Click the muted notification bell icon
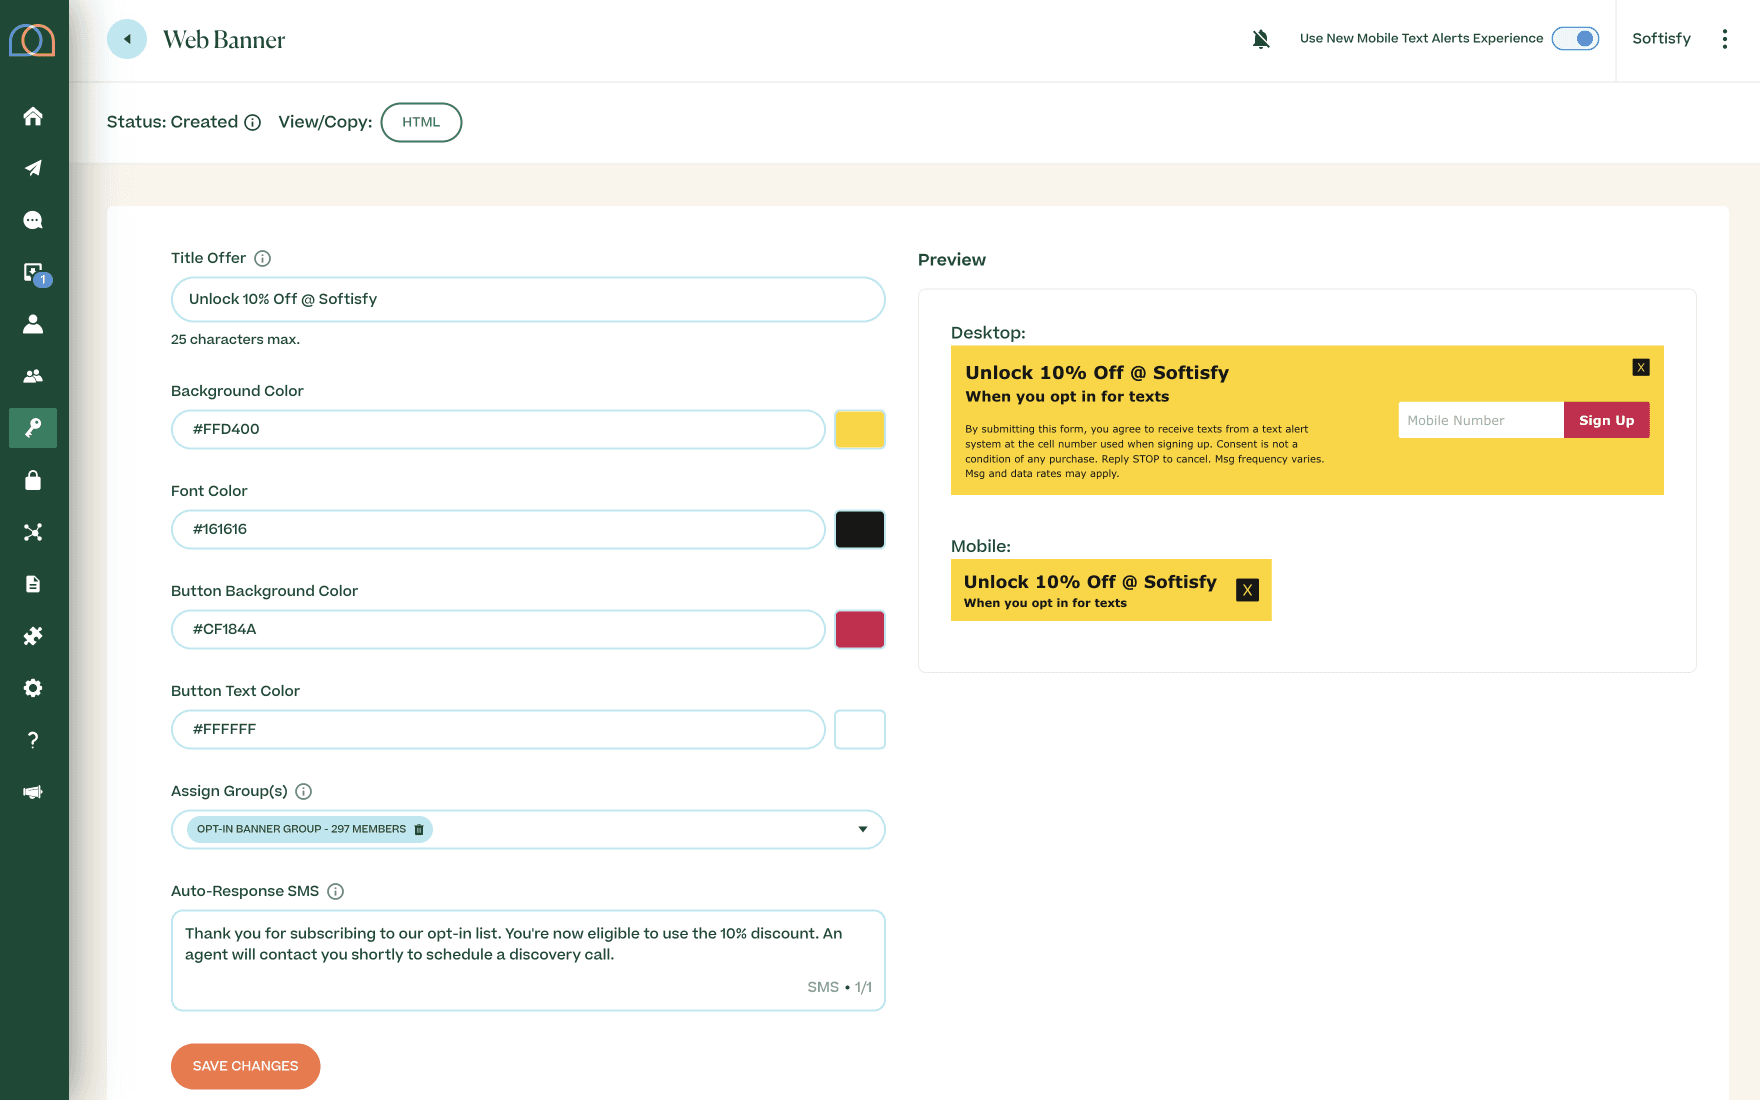 (x=1261, y=39)
